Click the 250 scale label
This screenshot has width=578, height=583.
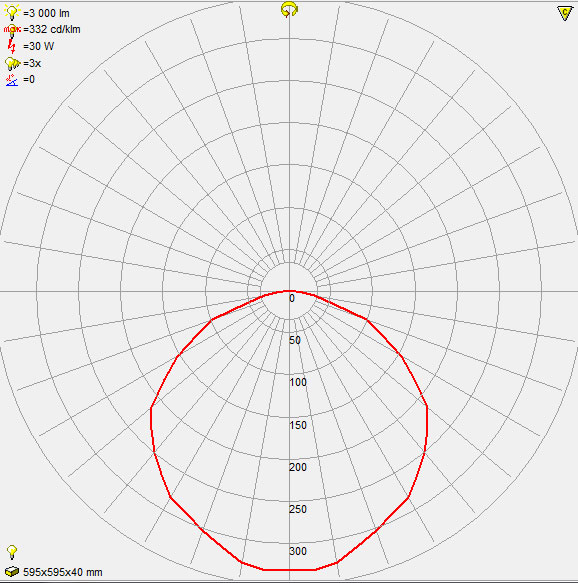click(298, 509)
